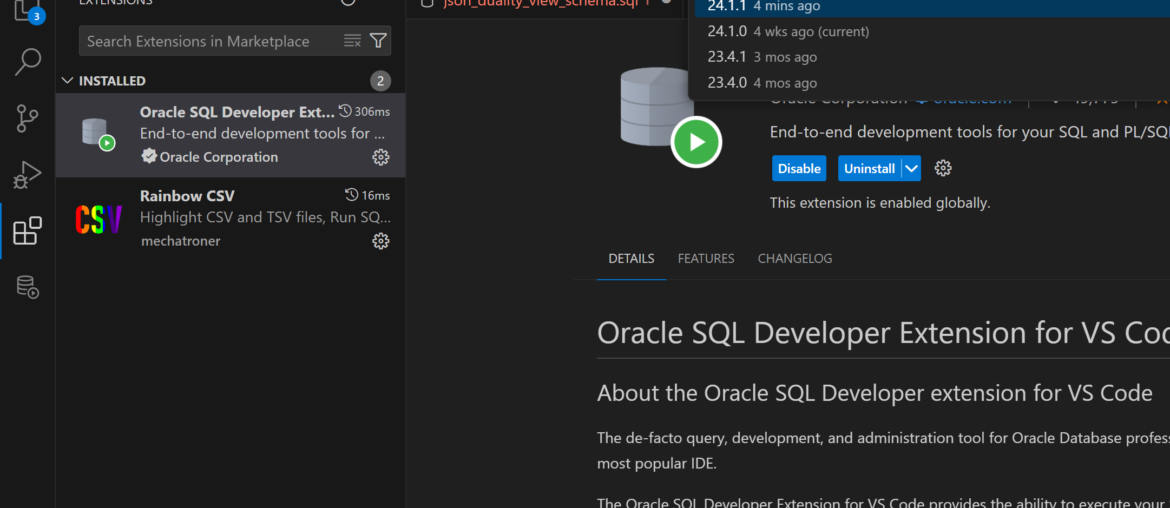Select Oracle SQL Developer extension in list
Image resolution: width=1170 pixels, height=508 pixels.
231,135
